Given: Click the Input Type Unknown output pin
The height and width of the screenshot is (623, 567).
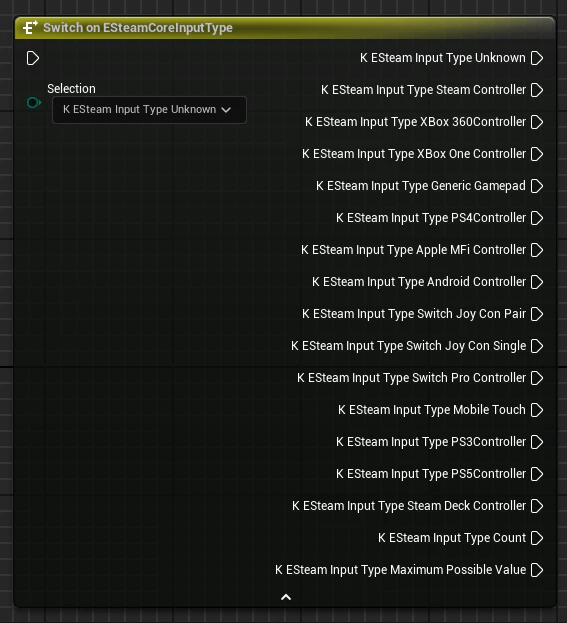Looking at the screenshot, I should click(x=537, y=58).
